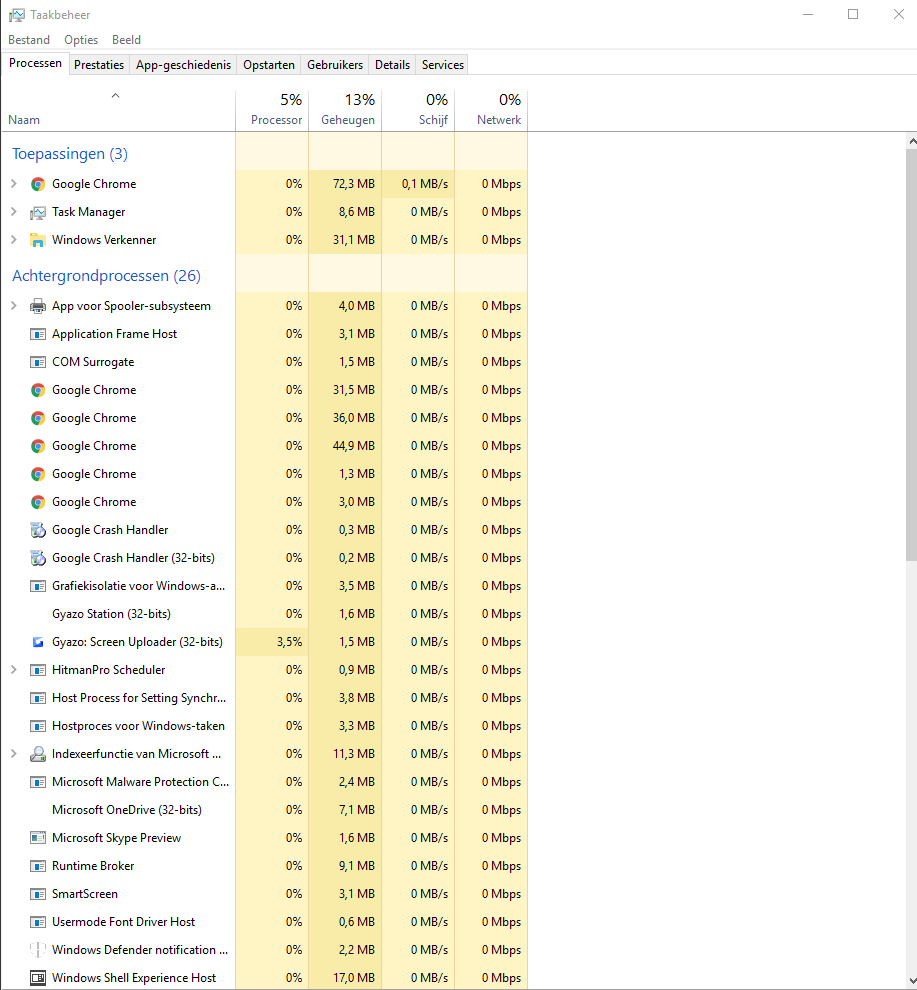This screenshot has height=990, width=917.
Task: Switch to the Prestaties tab
Action: click(x=99, y=64)
